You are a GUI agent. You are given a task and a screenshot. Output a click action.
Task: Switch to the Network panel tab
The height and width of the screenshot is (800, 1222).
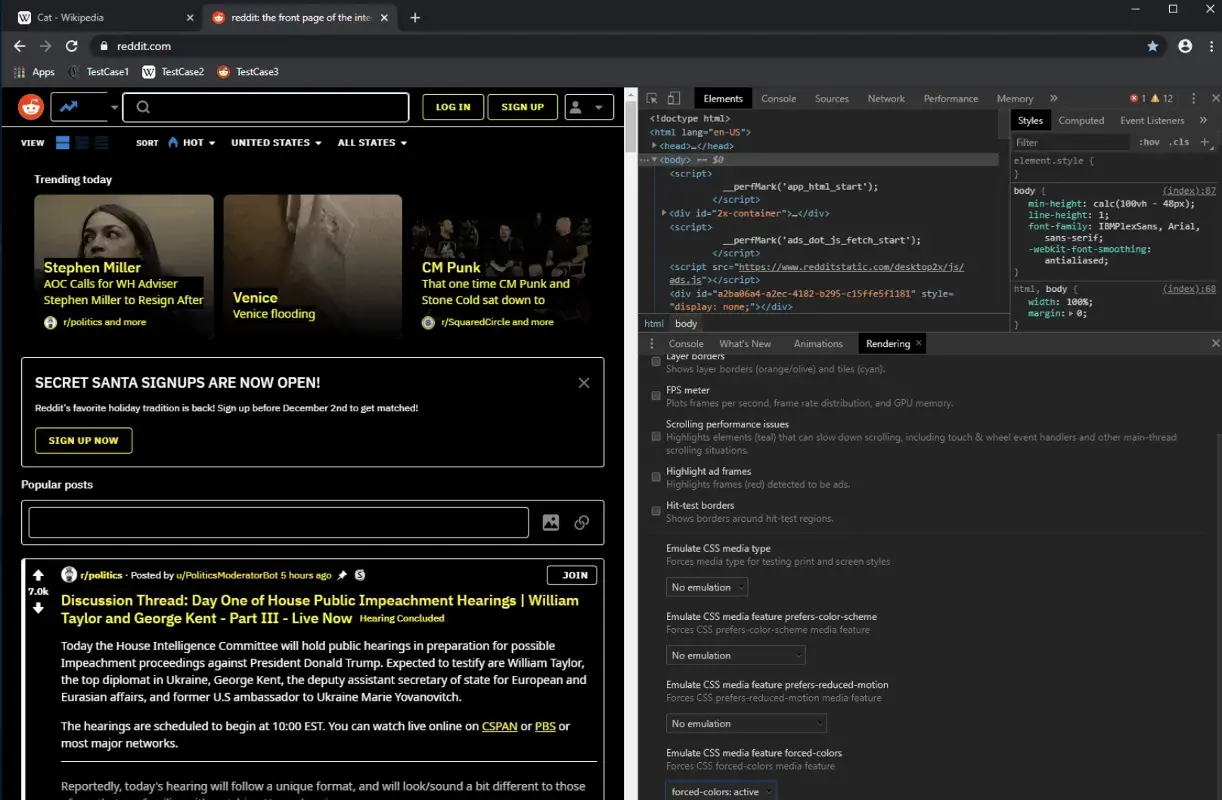click(886, 98)
